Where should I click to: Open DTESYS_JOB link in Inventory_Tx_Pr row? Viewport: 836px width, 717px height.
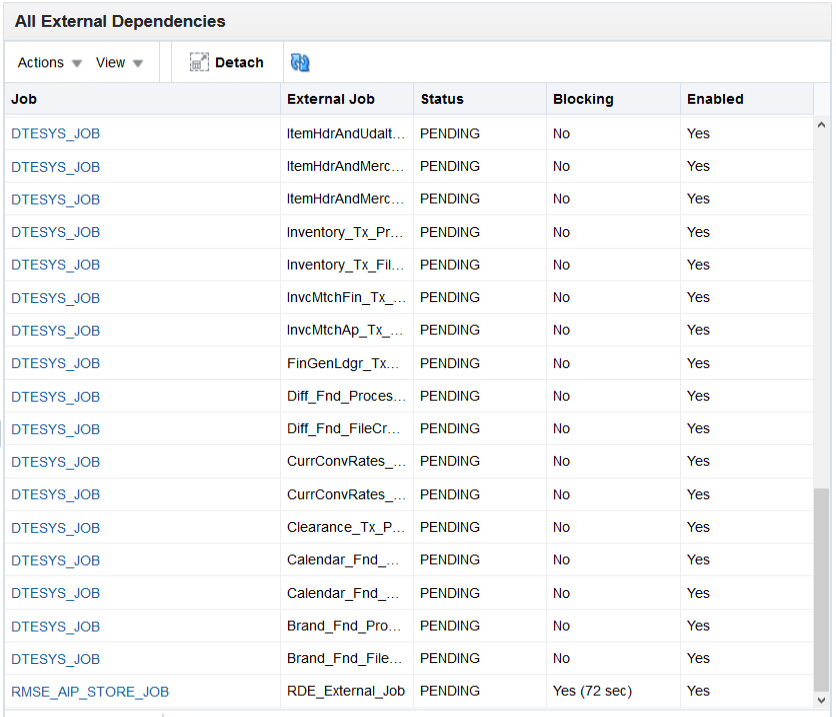coord(55,232)
